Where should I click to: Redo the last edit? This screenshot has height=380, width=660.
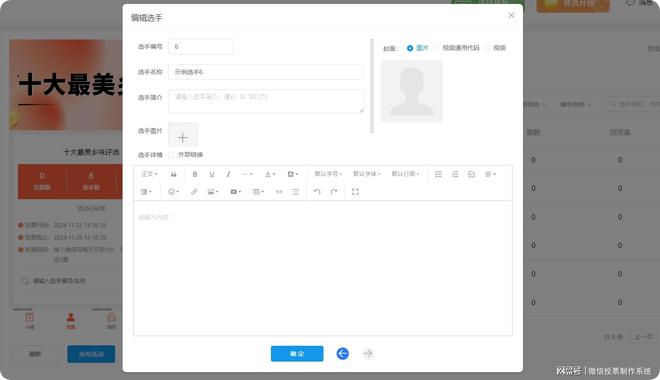click(334, 192)
